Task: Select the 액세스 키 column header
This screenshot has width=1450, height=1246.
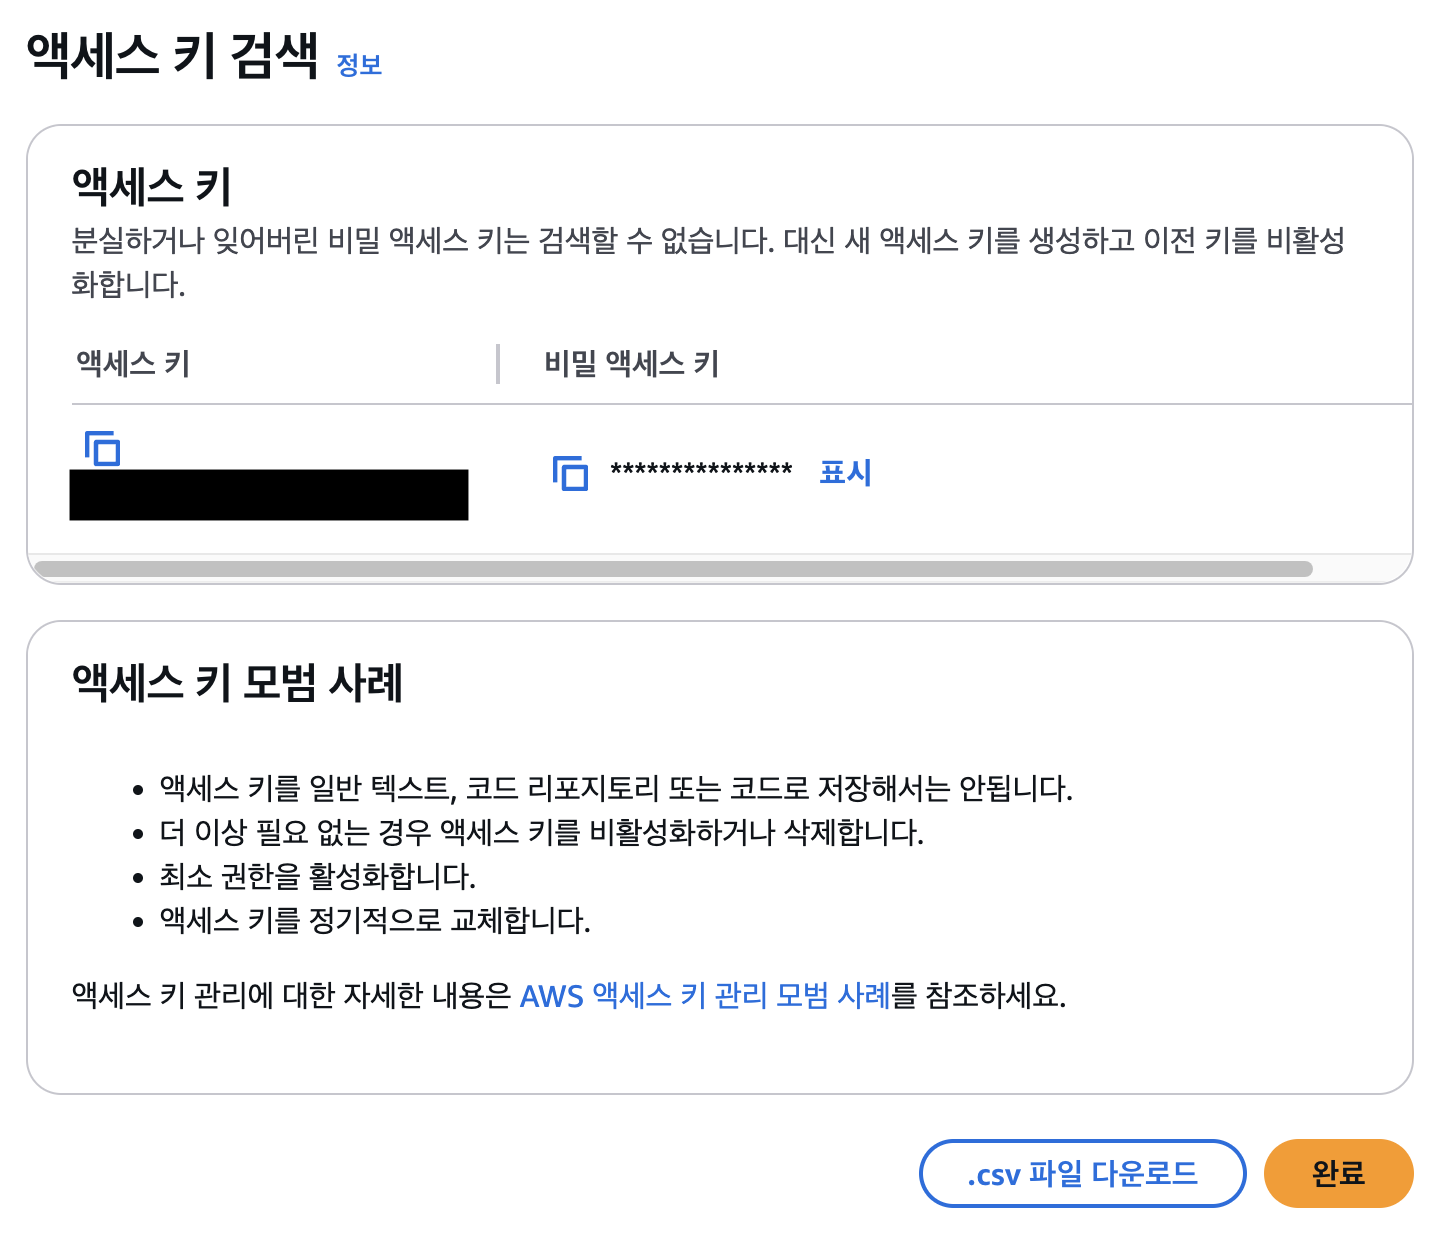Action: point(133,363)
